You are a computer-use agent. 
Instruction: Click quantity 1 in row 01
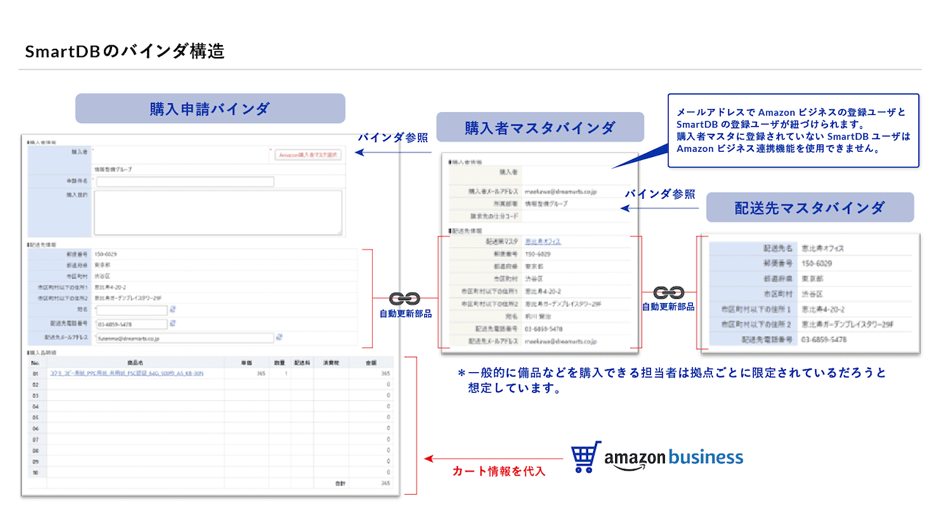tap(286, 374)
